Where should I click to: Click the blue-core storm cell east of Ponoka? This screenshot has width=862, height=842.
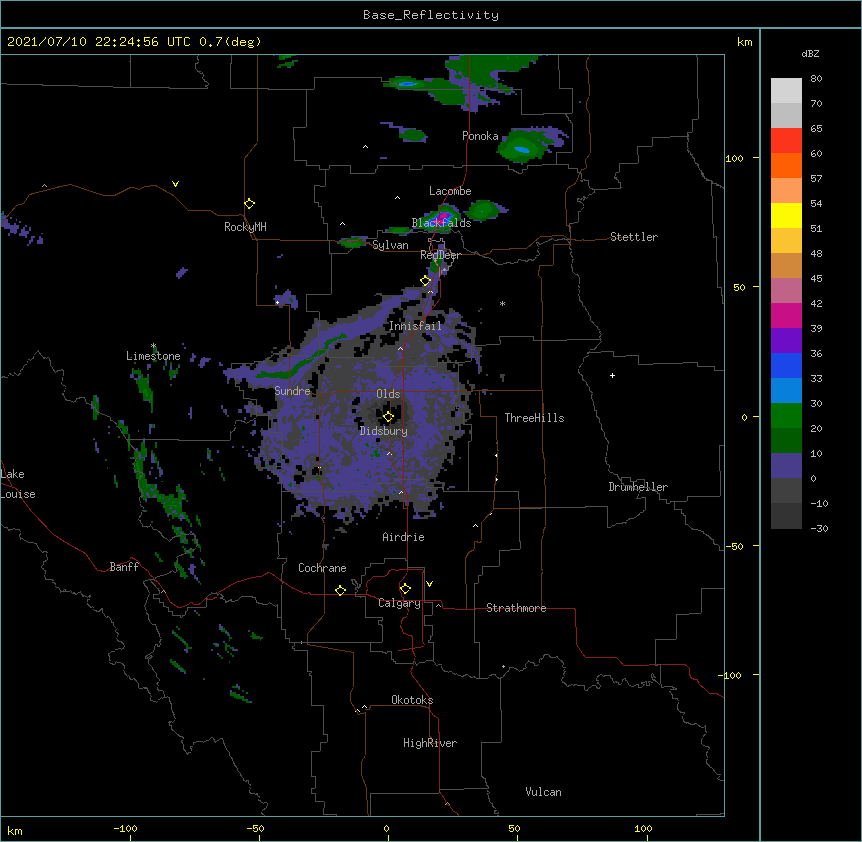pos(521,148)
